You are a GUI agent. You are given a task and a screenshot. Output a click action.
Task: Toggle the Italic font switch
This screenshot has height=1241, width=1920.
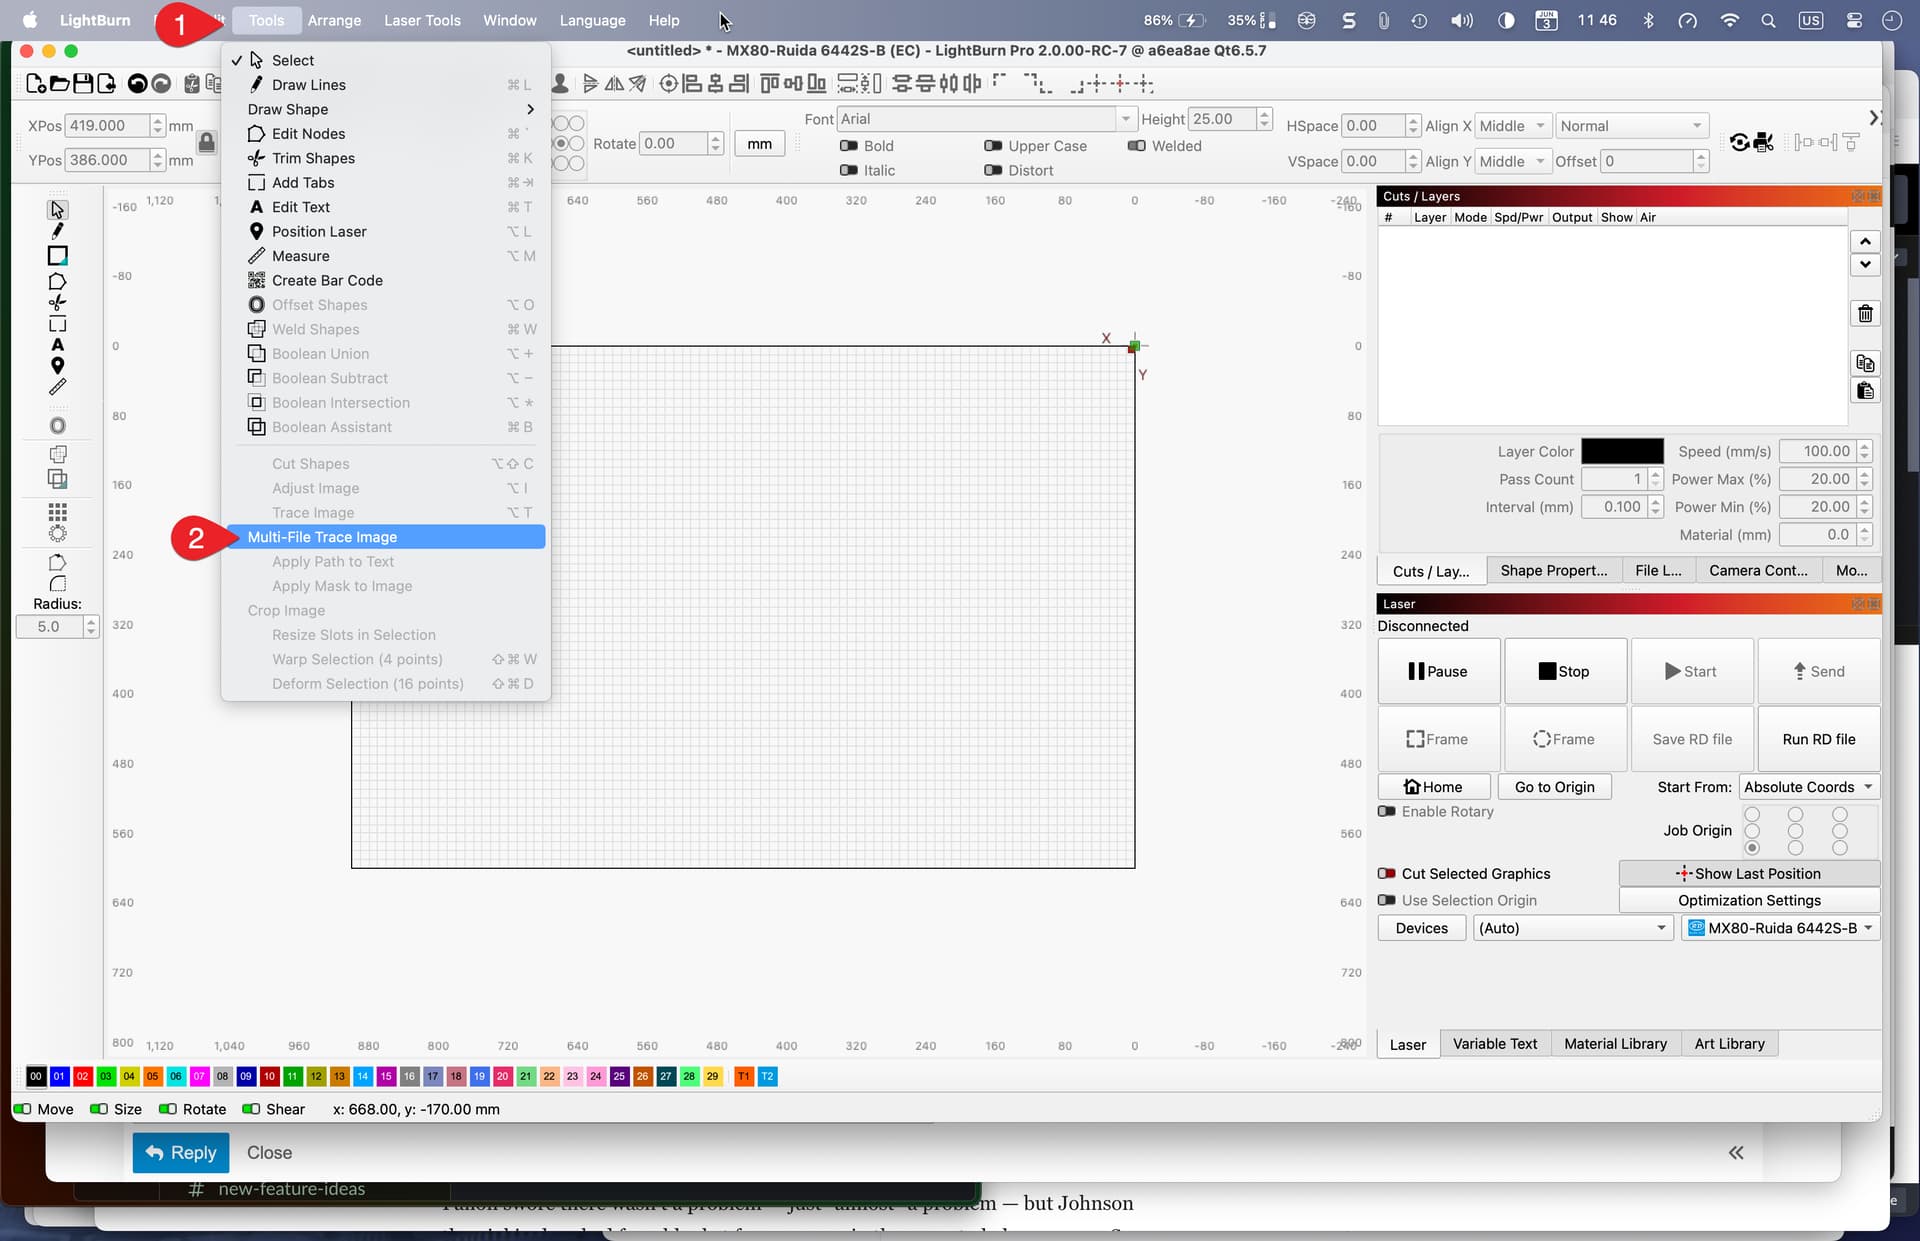pyautogui.click(x=849, y=171)
